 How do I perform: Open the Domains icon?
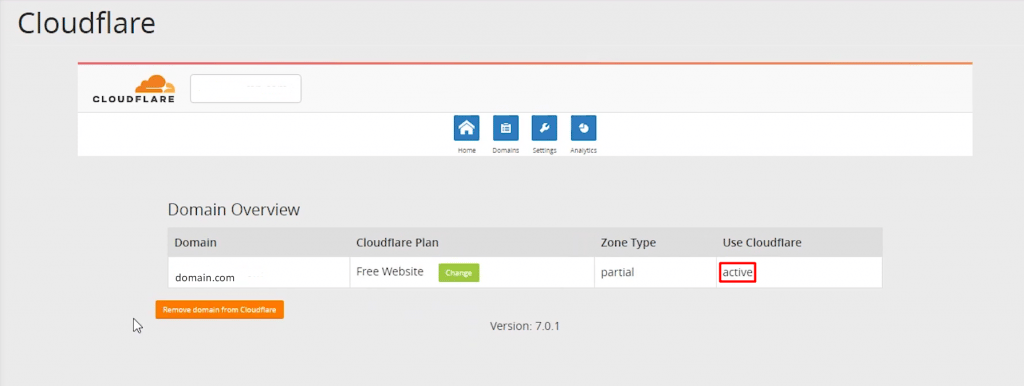pyautogui.click(x=505, y=128)
